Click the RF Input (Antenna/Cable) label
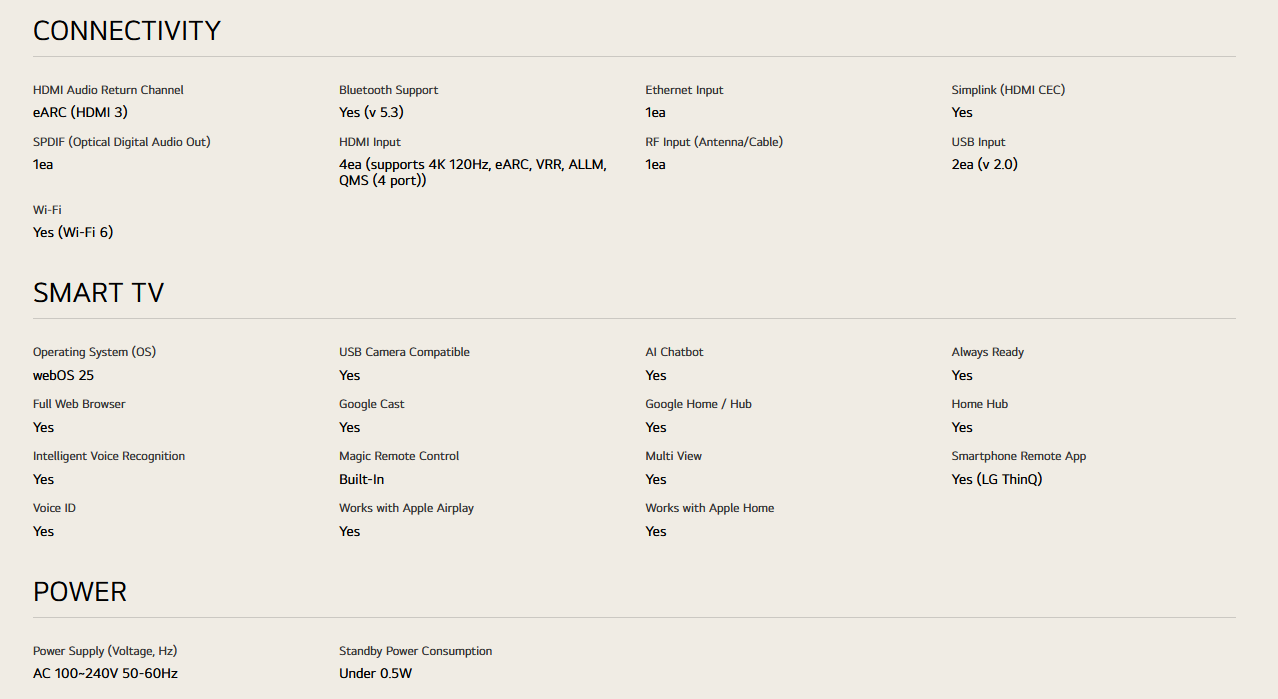The height and width of the screenshot is (699, 1278). [x=714, y=142]
